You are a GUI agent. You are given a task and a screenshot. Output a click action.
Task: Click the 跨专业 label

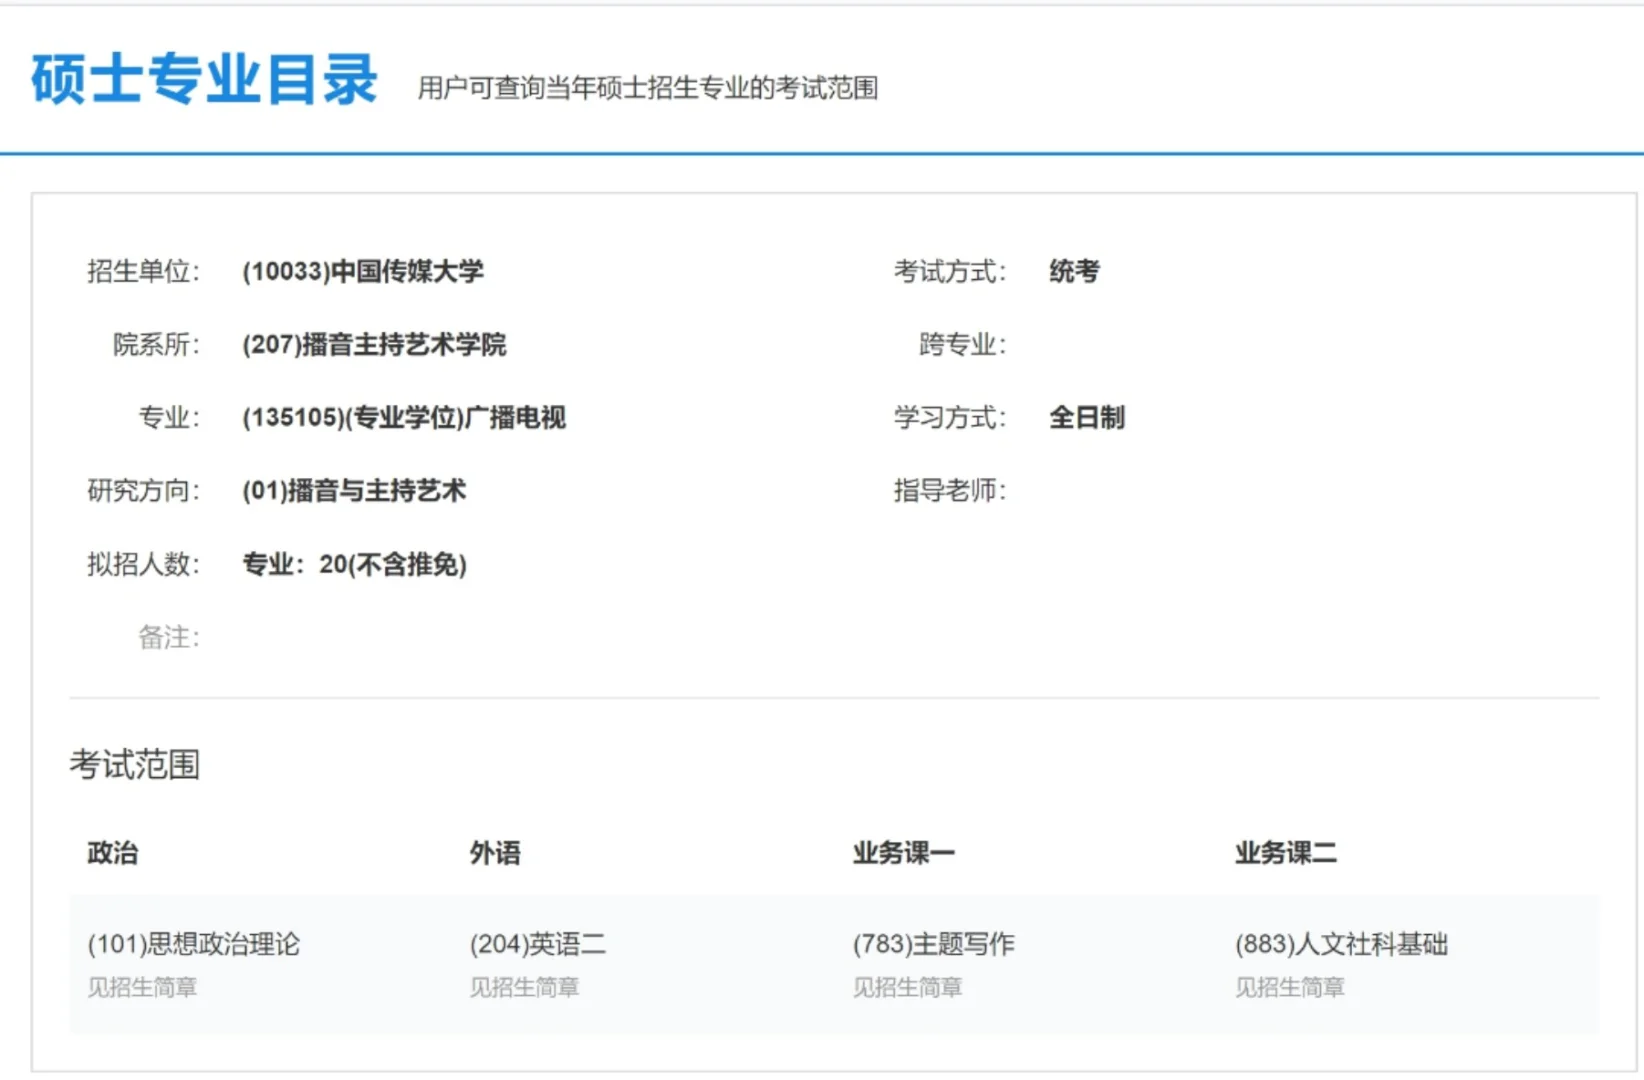963,344
